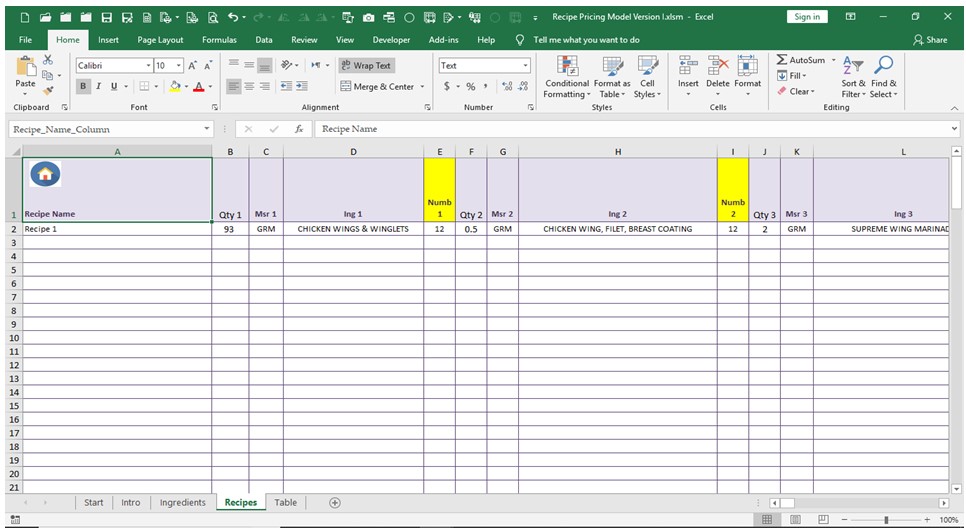Click the Format Painter brush icon
The image size is (966, 529).
47,91
